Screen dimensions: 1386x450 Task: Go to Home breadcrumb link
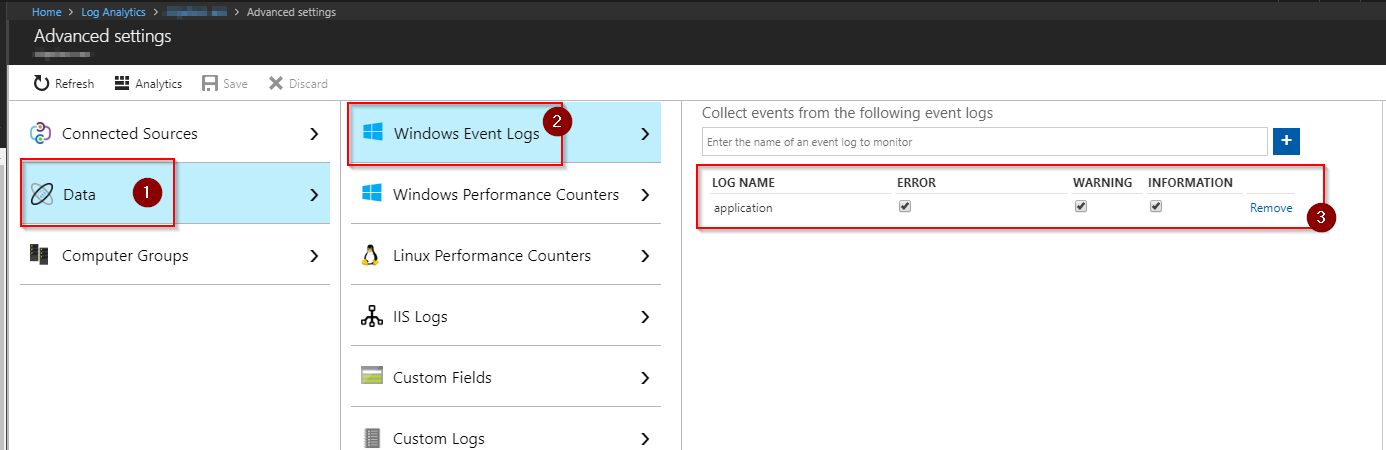pyautogui.click(x=47, y=12)
